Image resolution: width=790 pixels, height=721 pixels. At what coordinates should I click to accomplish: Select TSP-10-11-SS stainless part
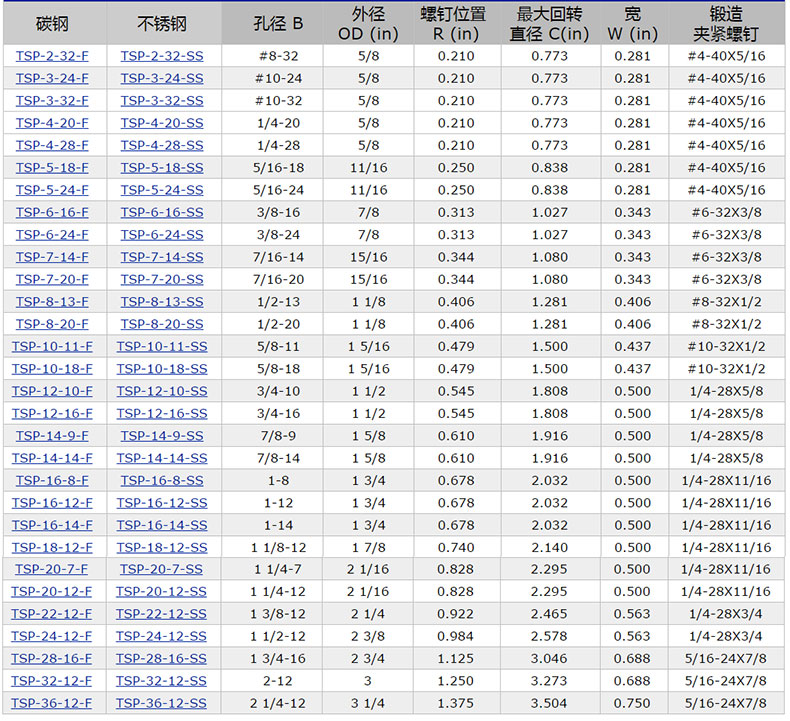pyautogui.click(x=161, y=346)
